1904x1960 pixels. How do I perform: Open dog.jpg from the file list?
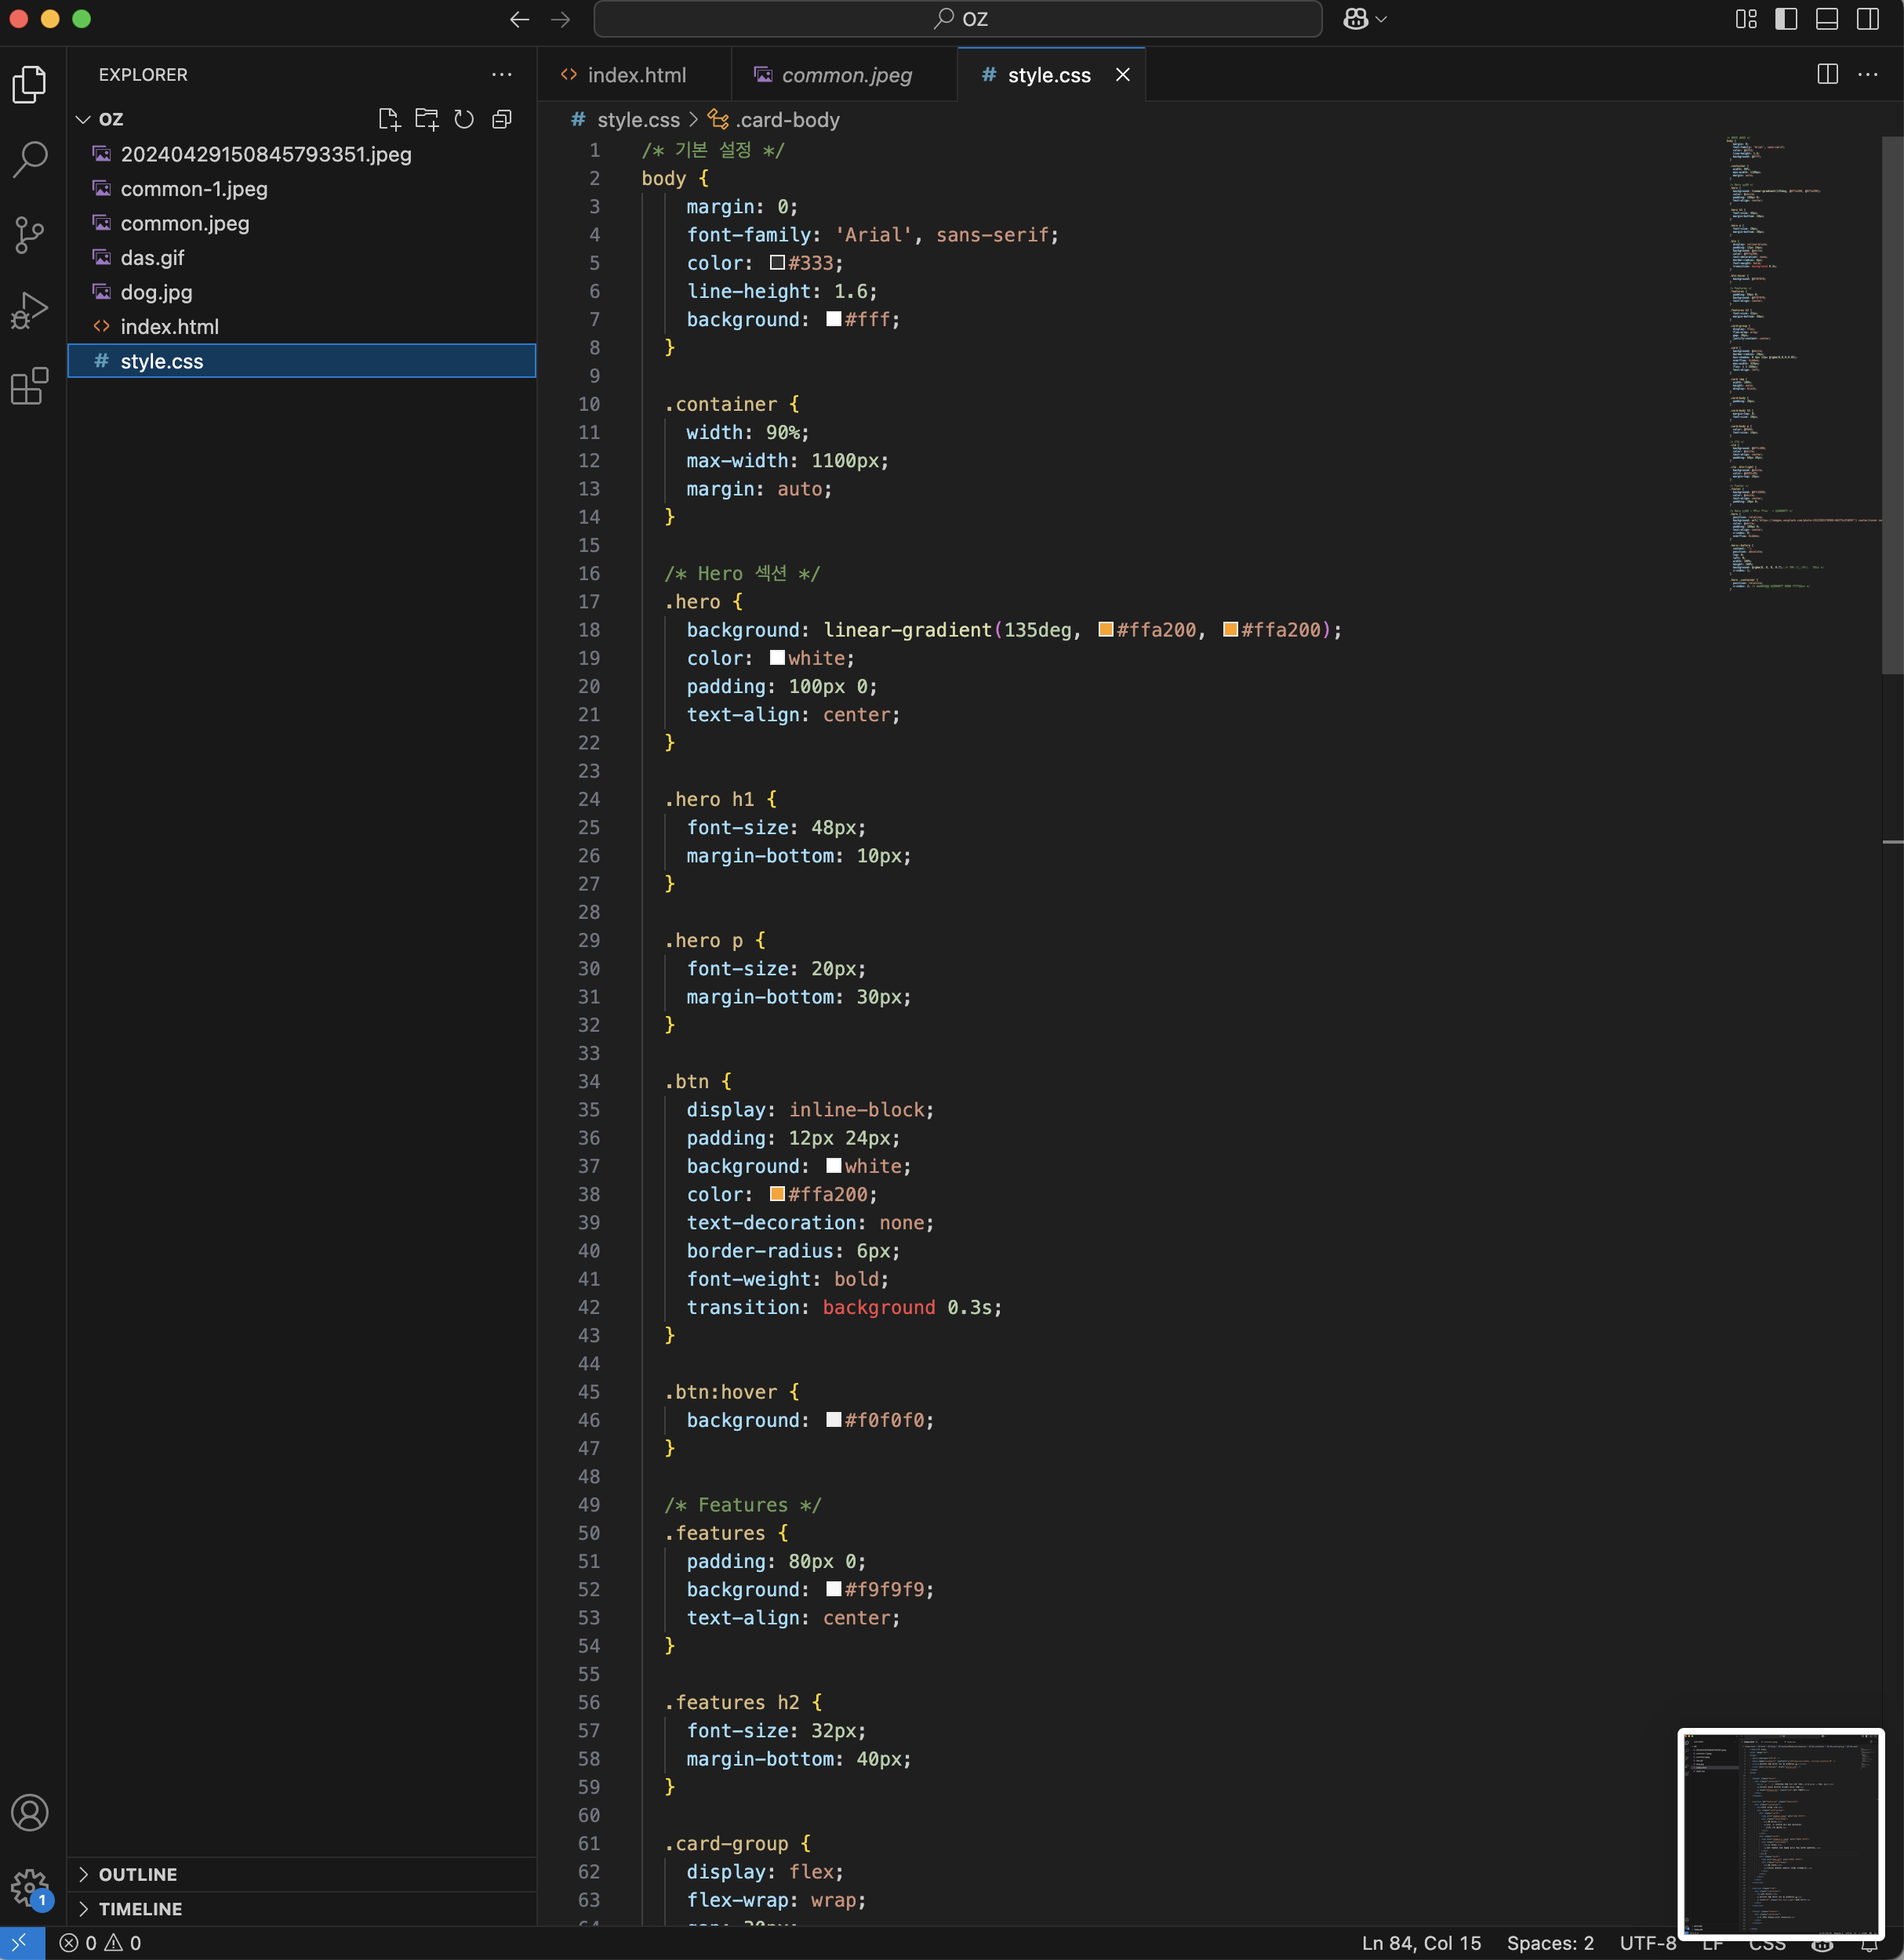coord(156,292)
